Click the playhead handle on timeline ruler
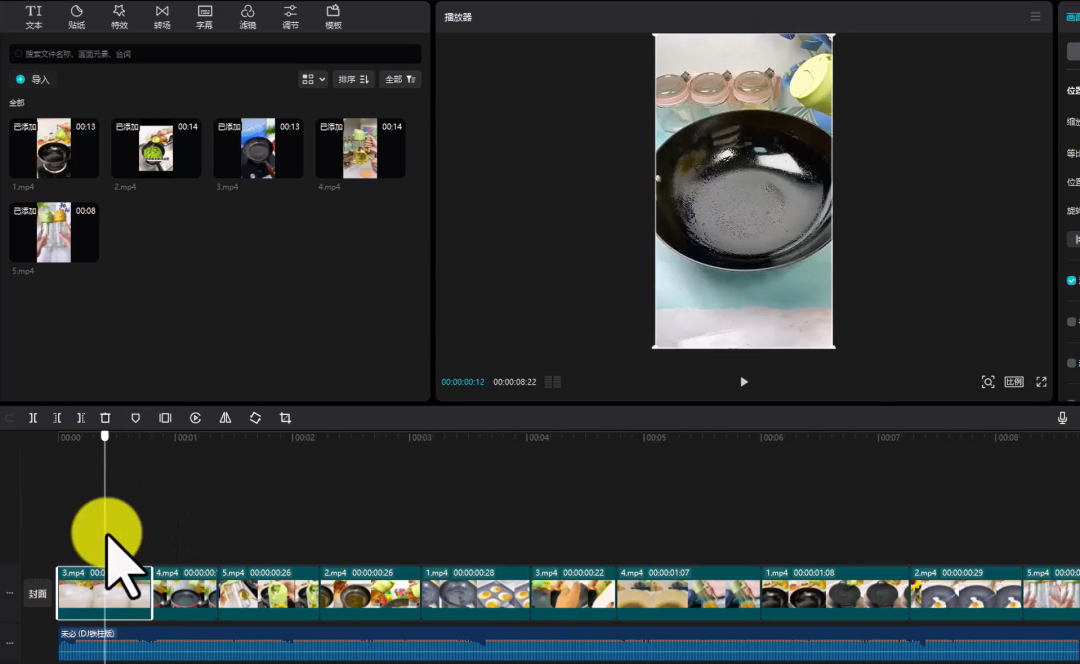Image resolution: width=1080 pixels, height=664 pixels. pos(105,436)
